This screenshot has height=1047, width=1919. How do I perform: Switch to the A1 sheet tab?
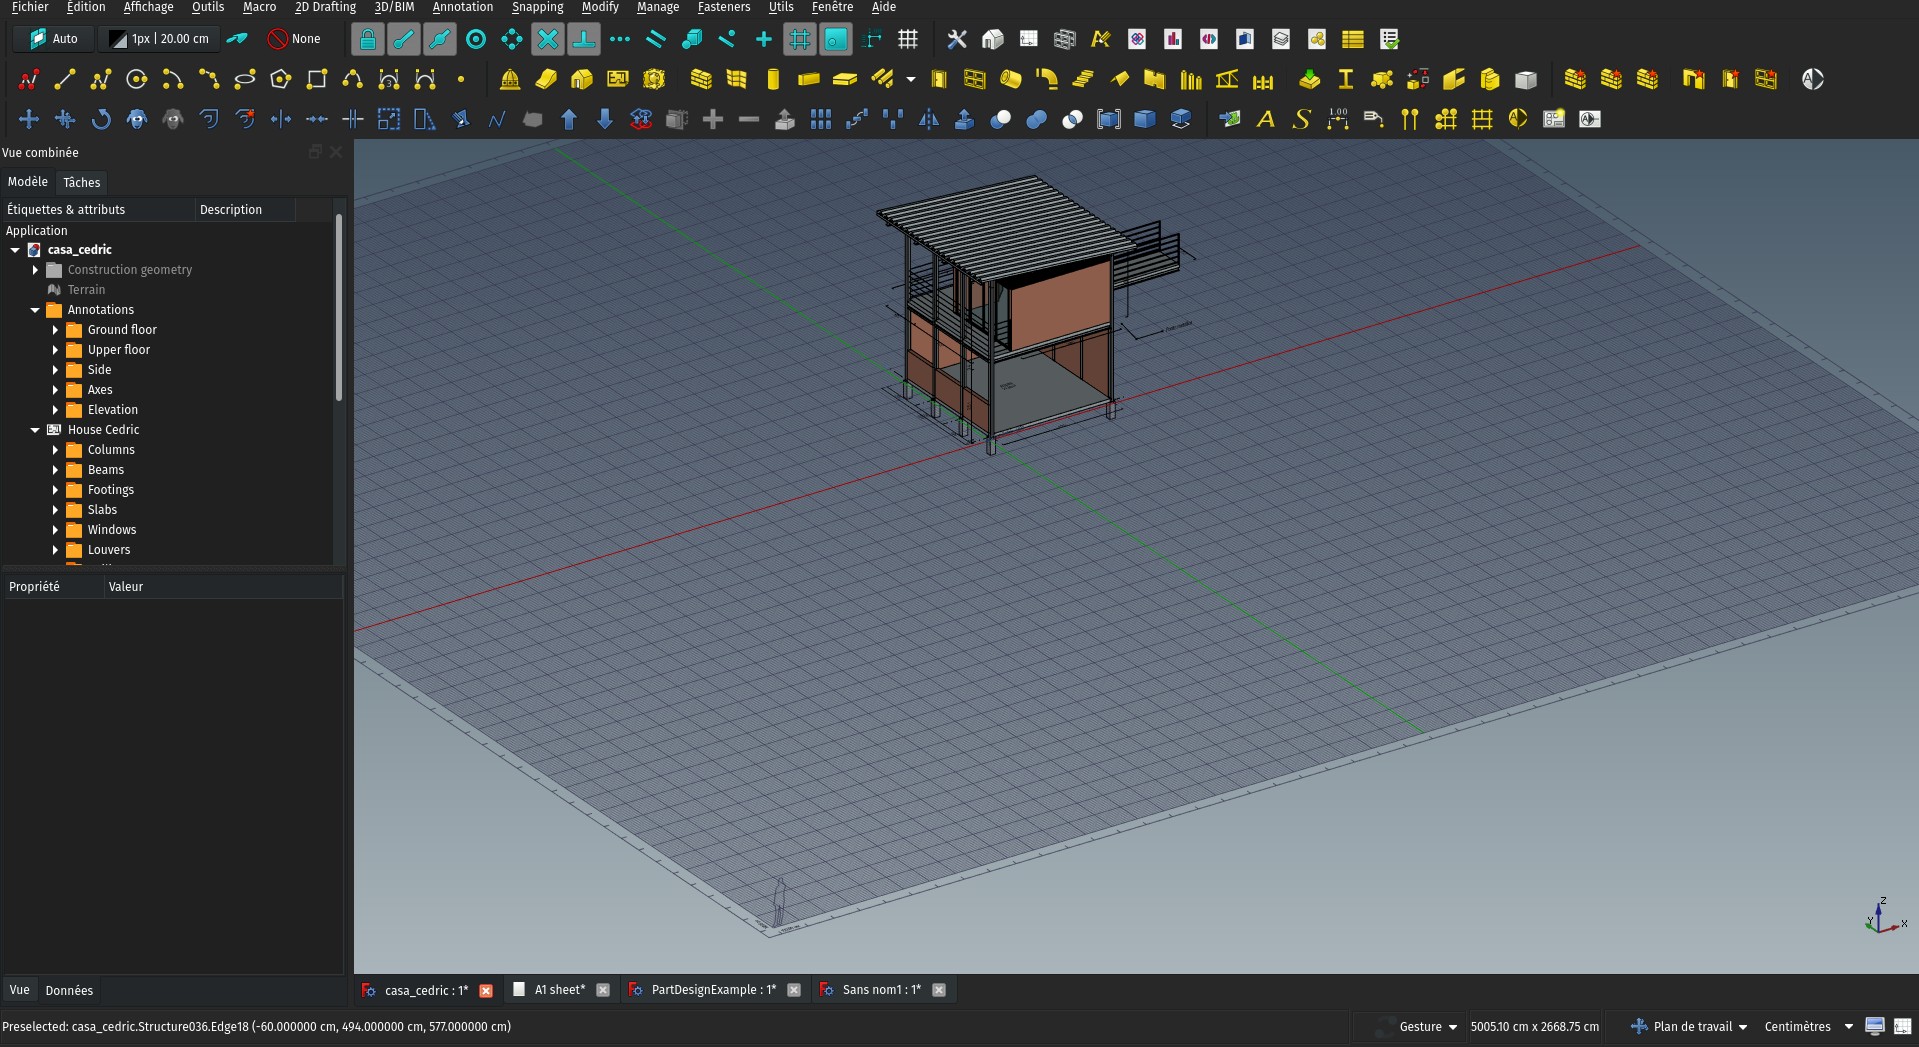coord(560,990)
